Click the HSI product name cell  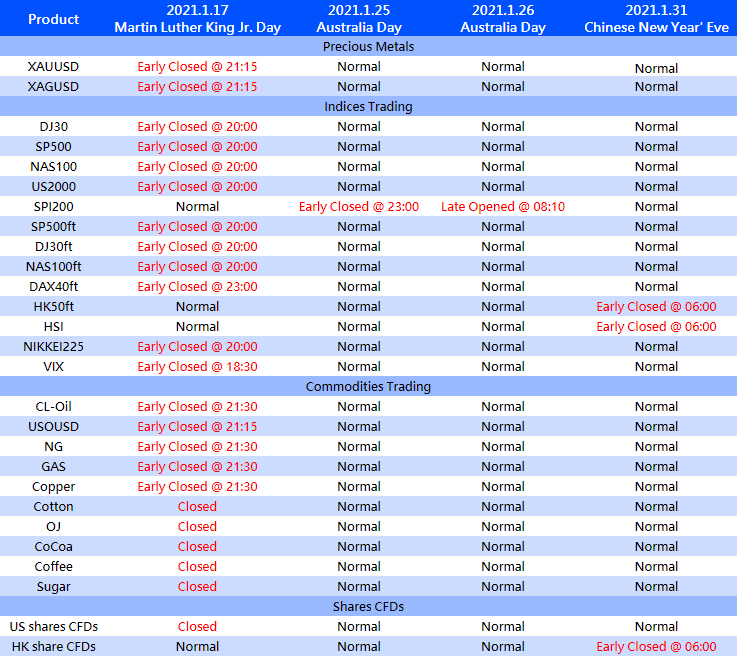coord(54,327)
